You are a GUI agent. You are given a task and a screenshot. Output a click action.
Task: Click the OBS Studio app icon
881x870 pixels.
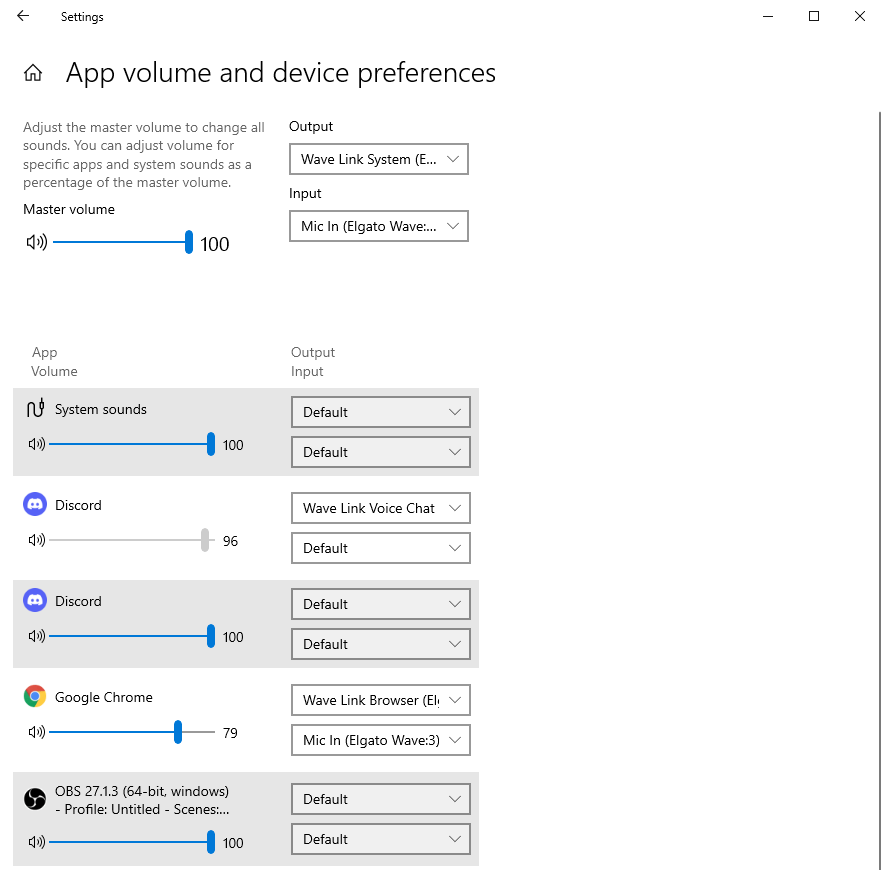pyautogui.click(x=35, y=799)
